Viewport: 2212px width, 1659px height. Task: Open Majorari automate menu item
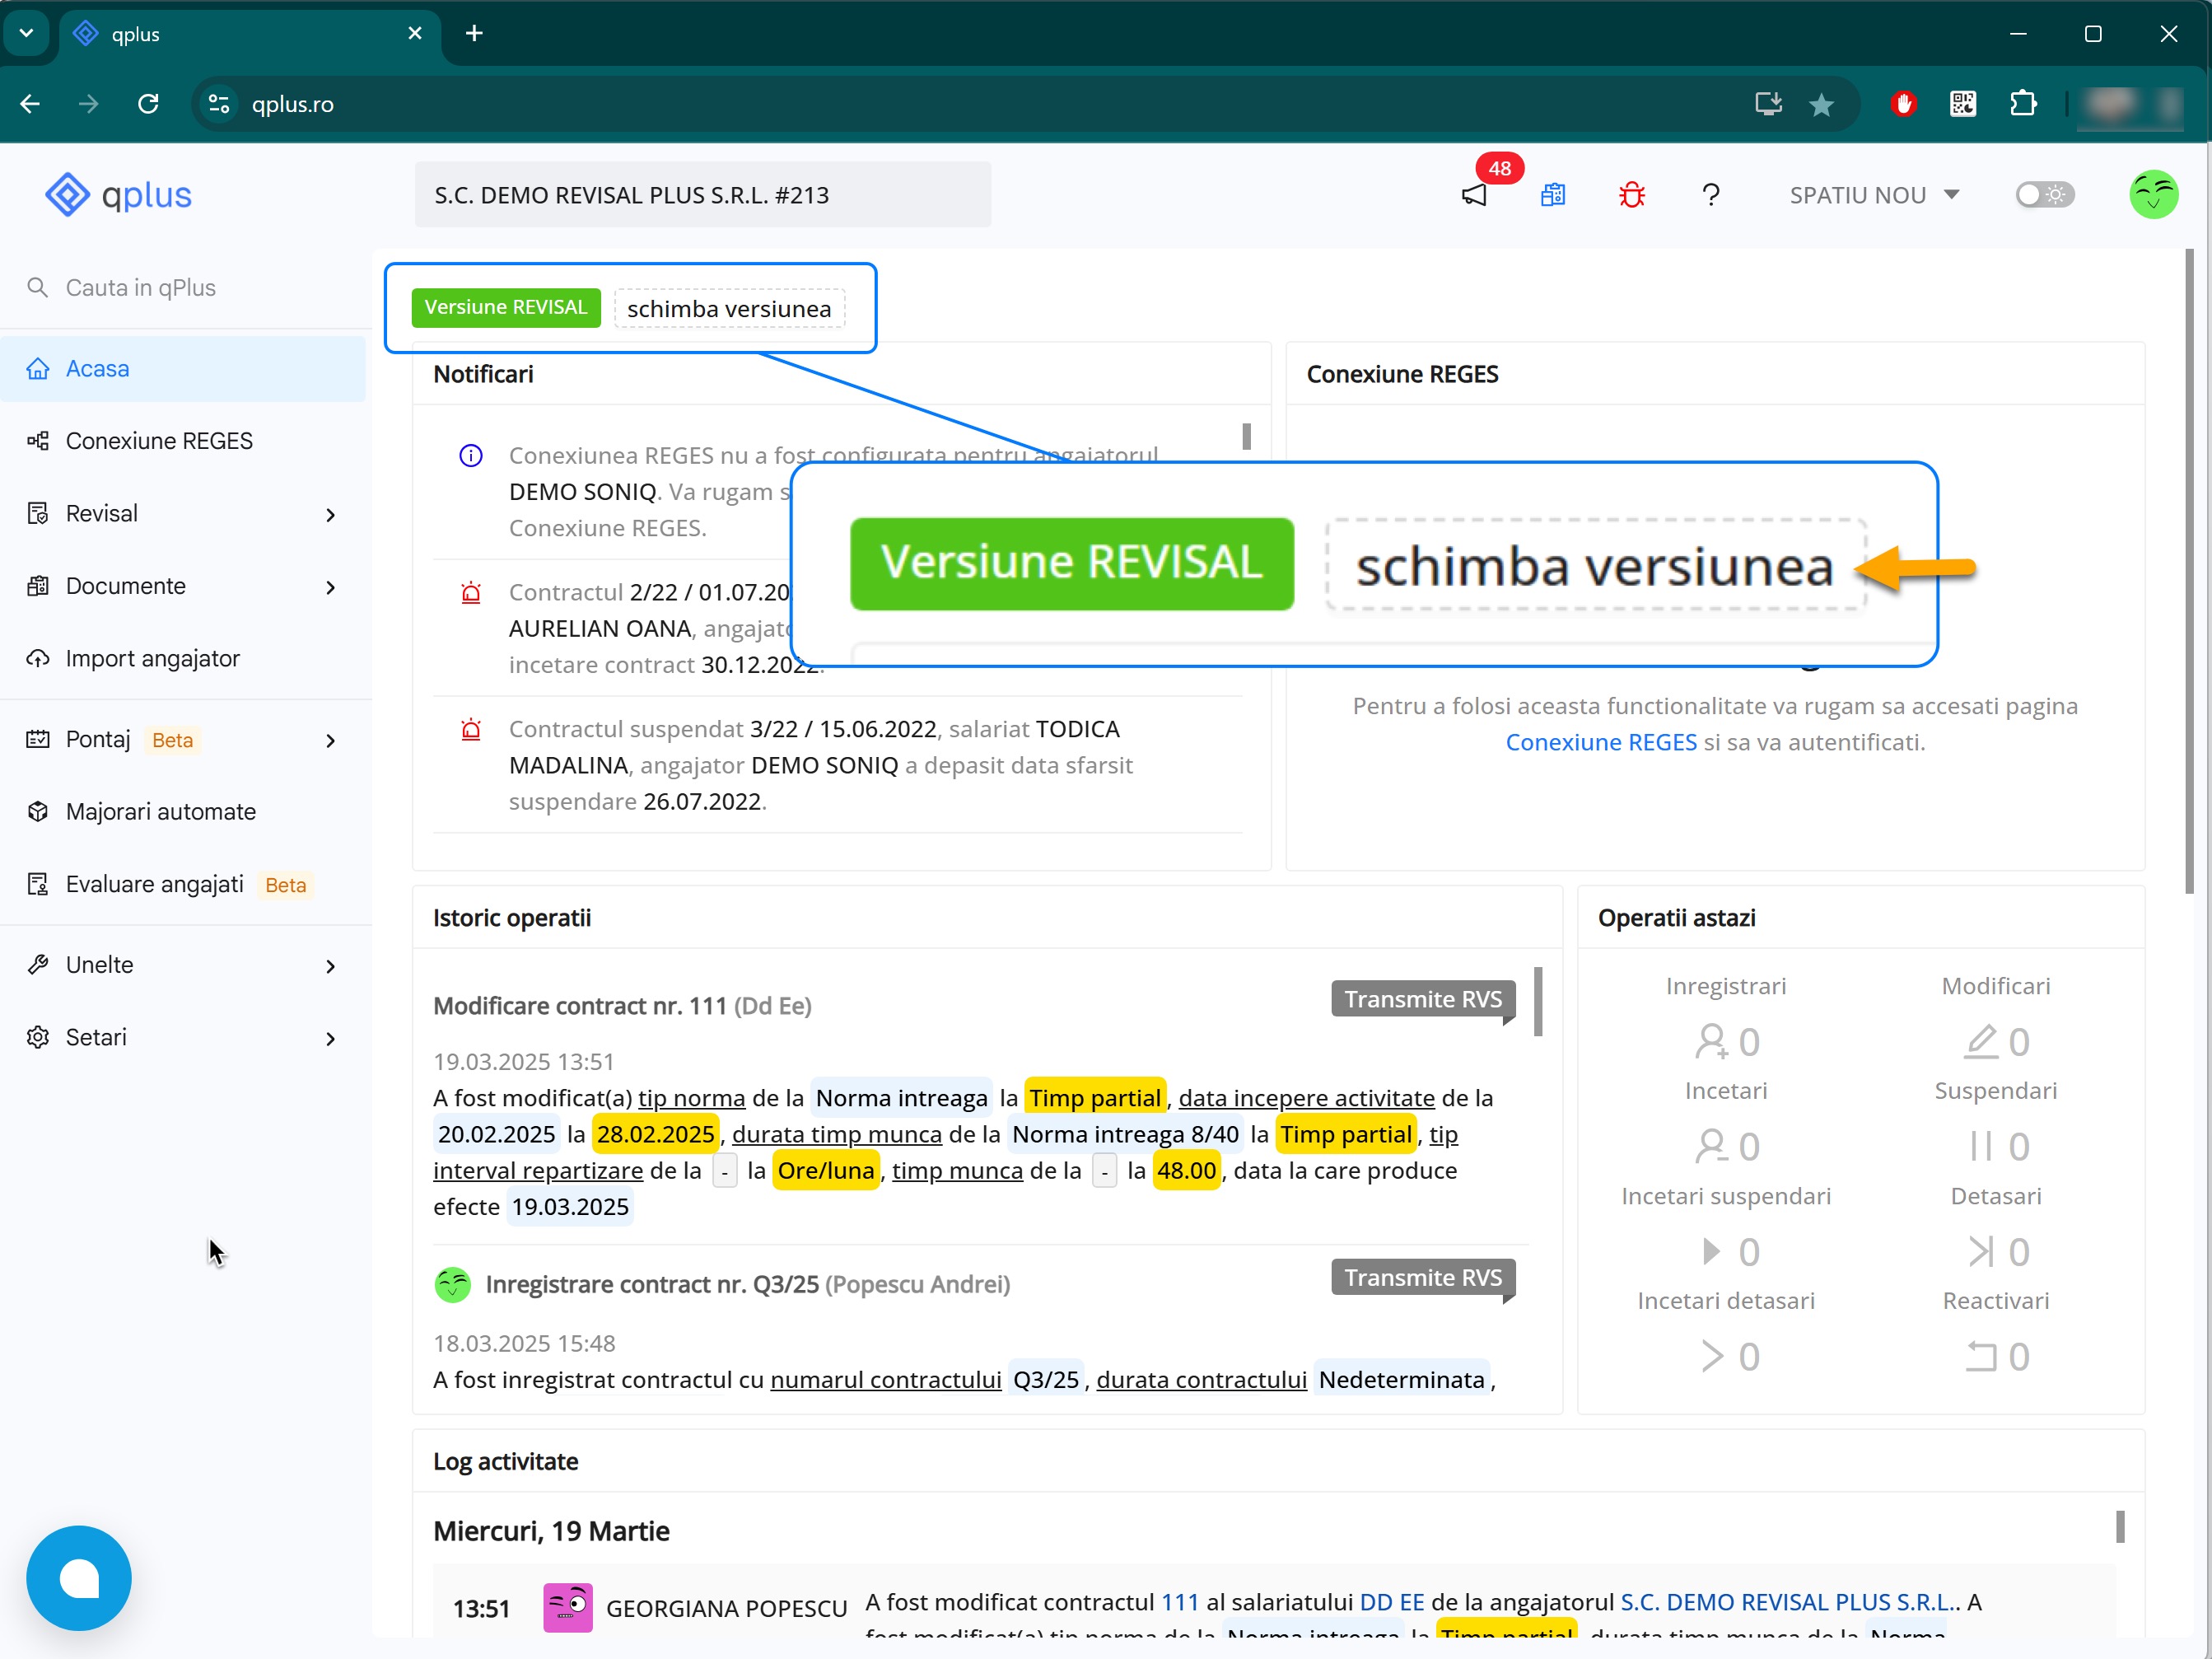[x=183, y=812]
